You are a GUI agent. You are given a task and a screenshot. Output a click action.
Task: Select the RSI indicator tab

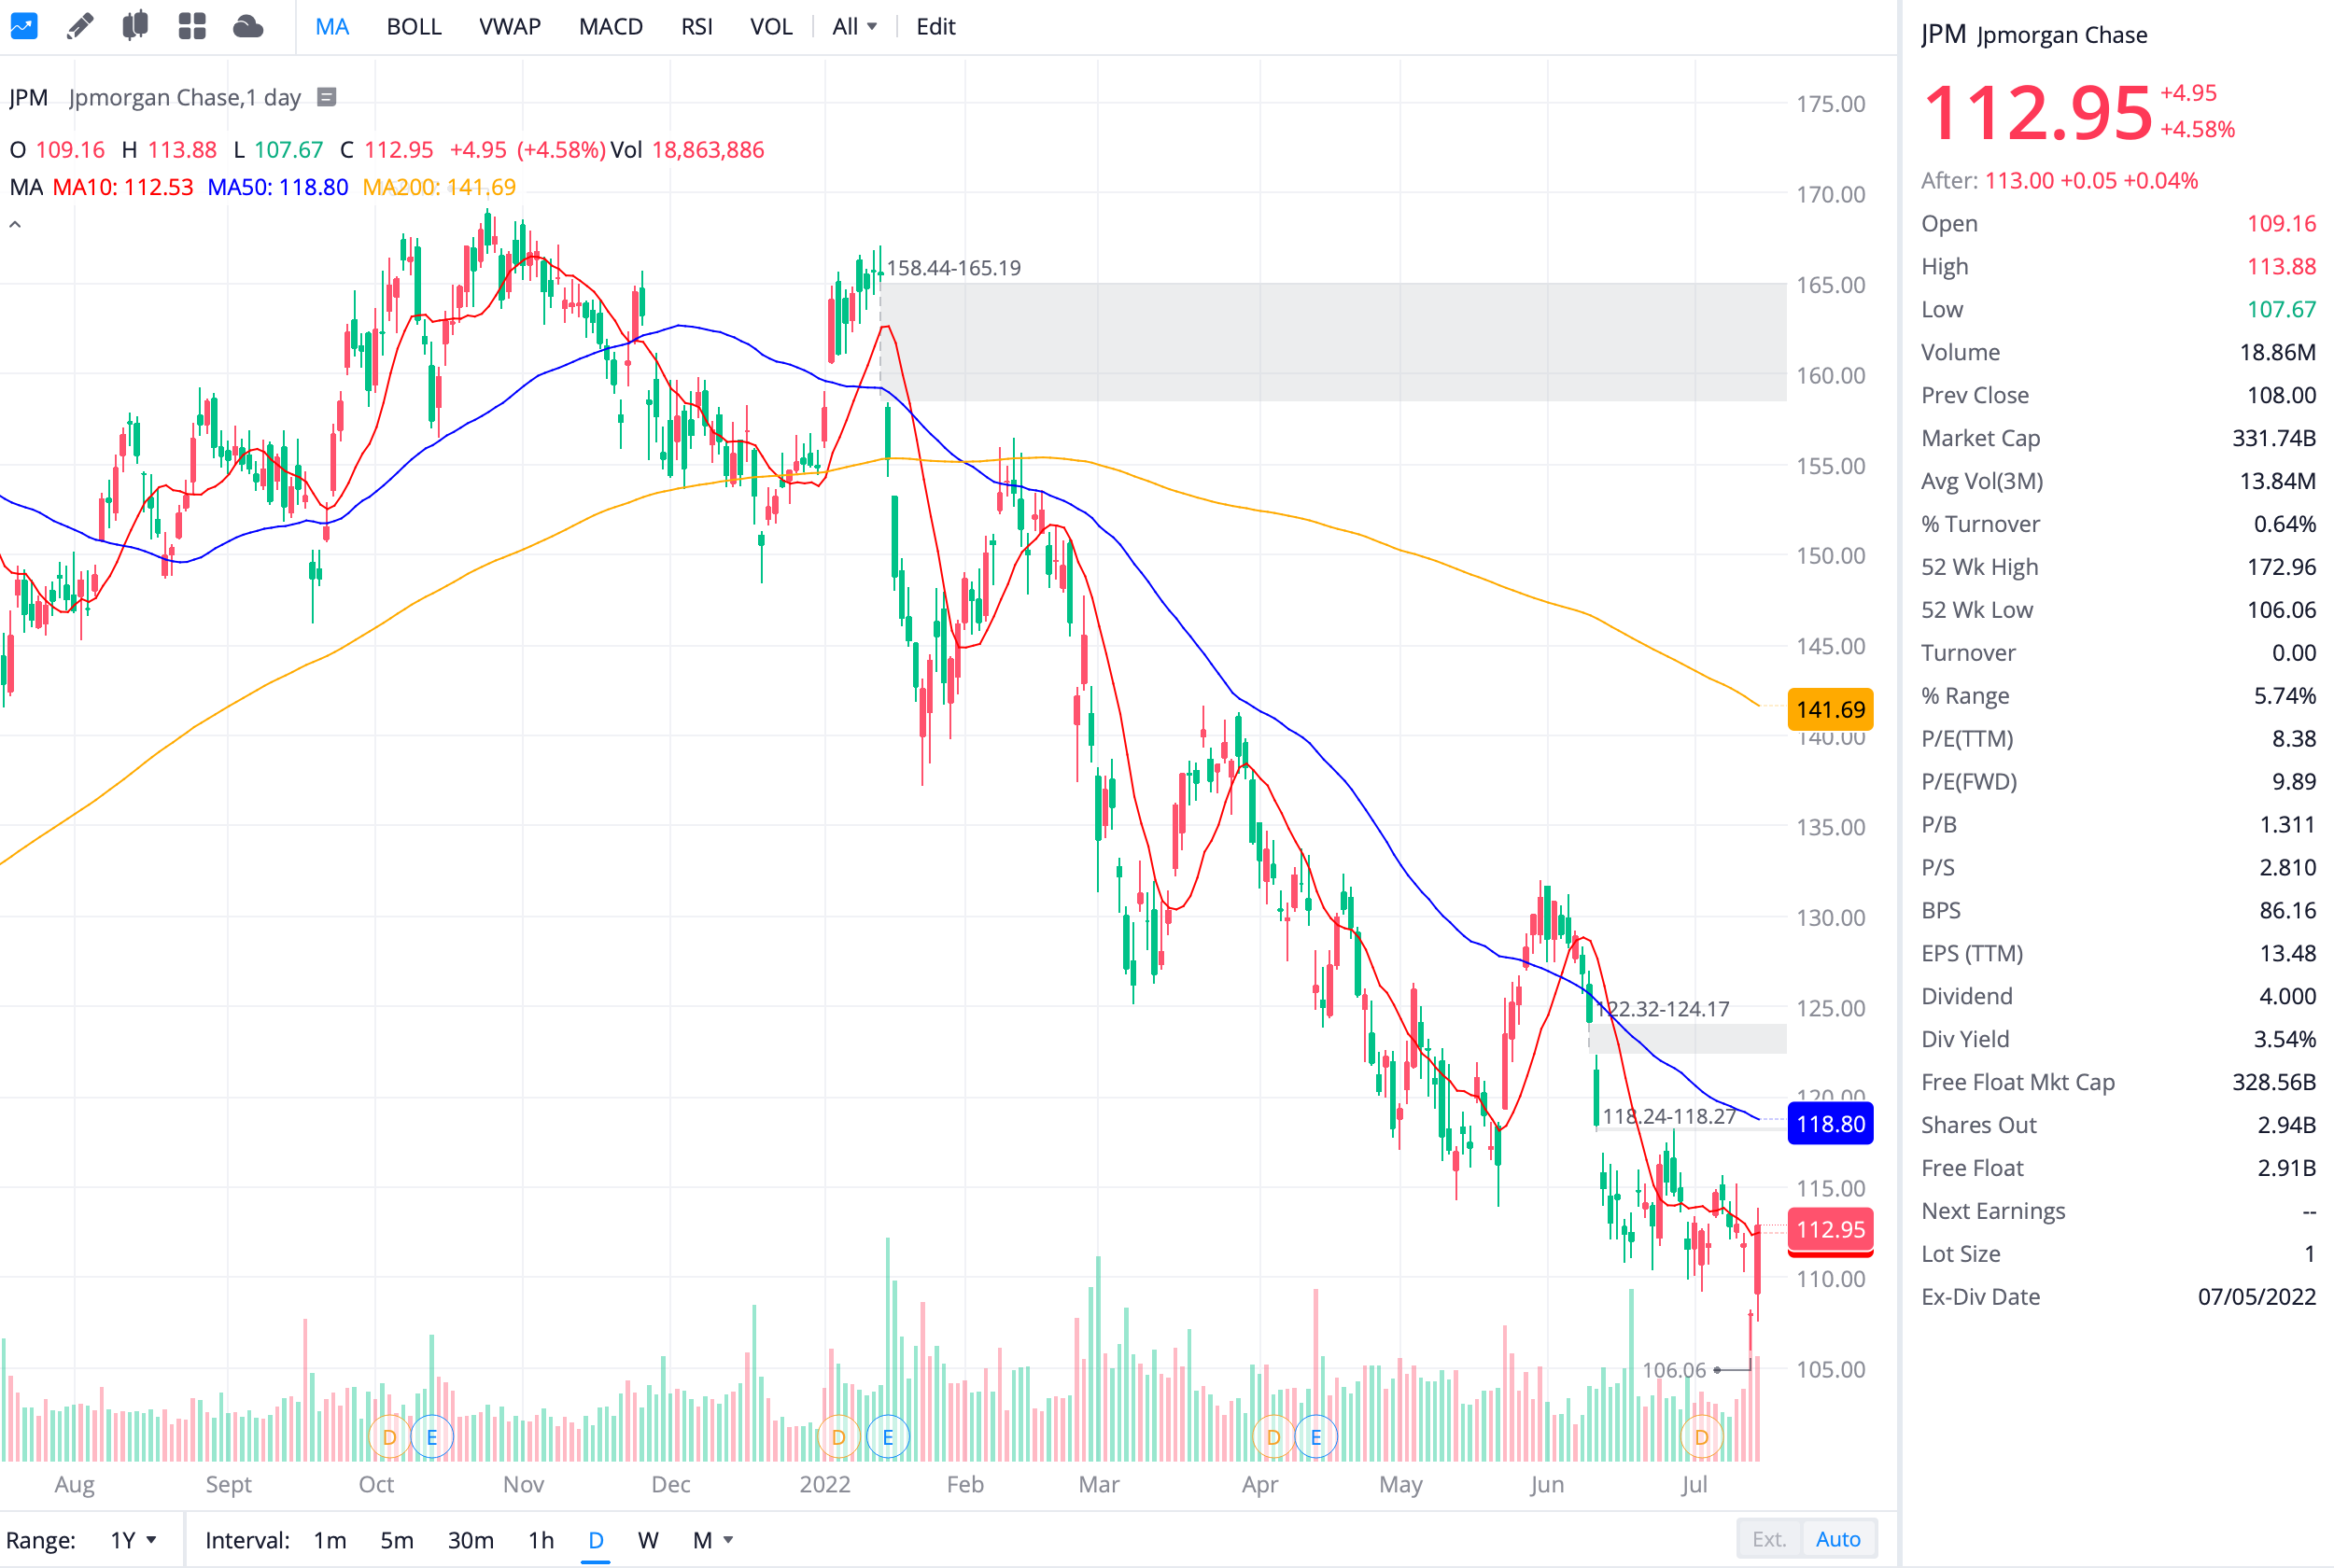point(696,26)
